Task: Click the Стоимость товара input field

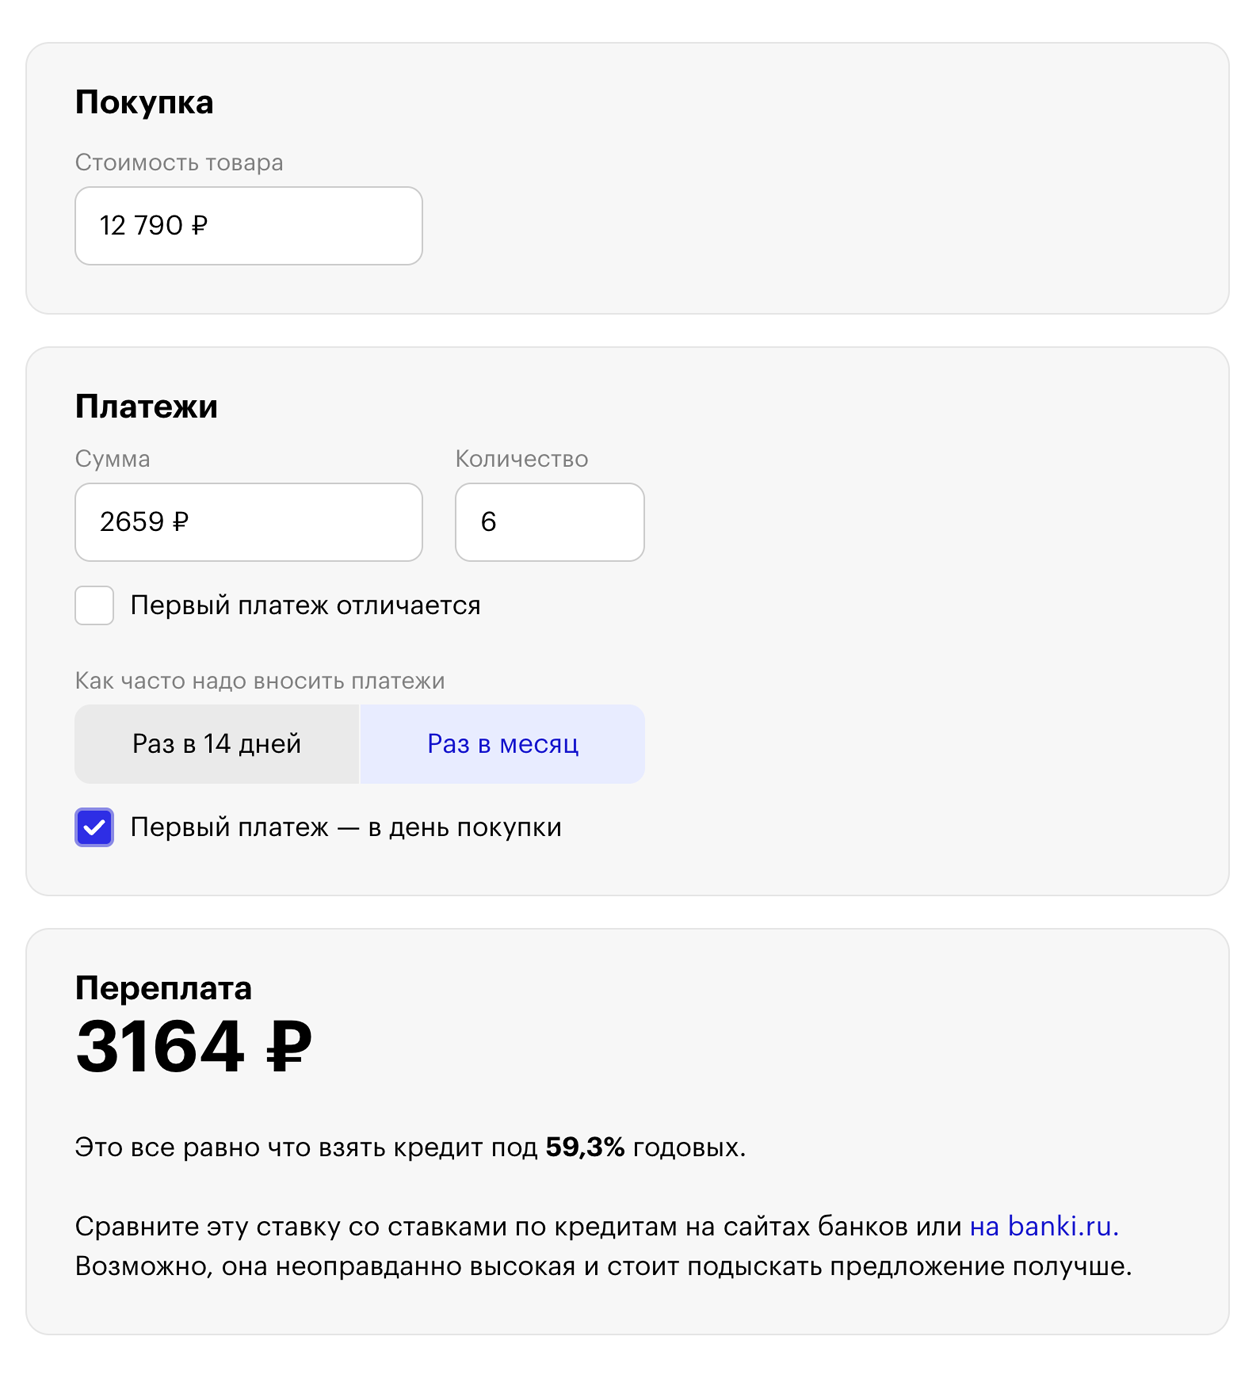Action: coord(248,226)
